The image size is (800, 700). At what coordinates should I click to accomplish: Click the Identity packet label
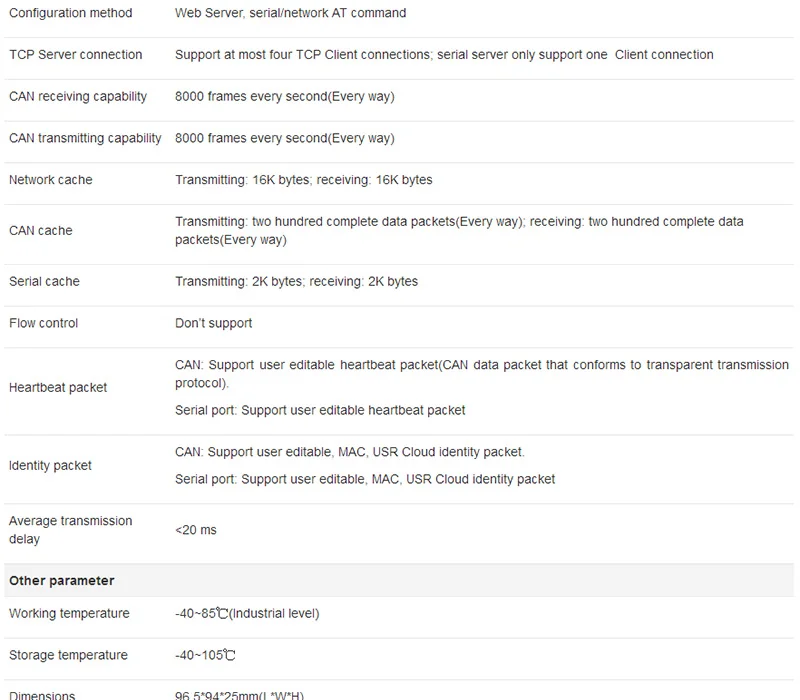50,465
